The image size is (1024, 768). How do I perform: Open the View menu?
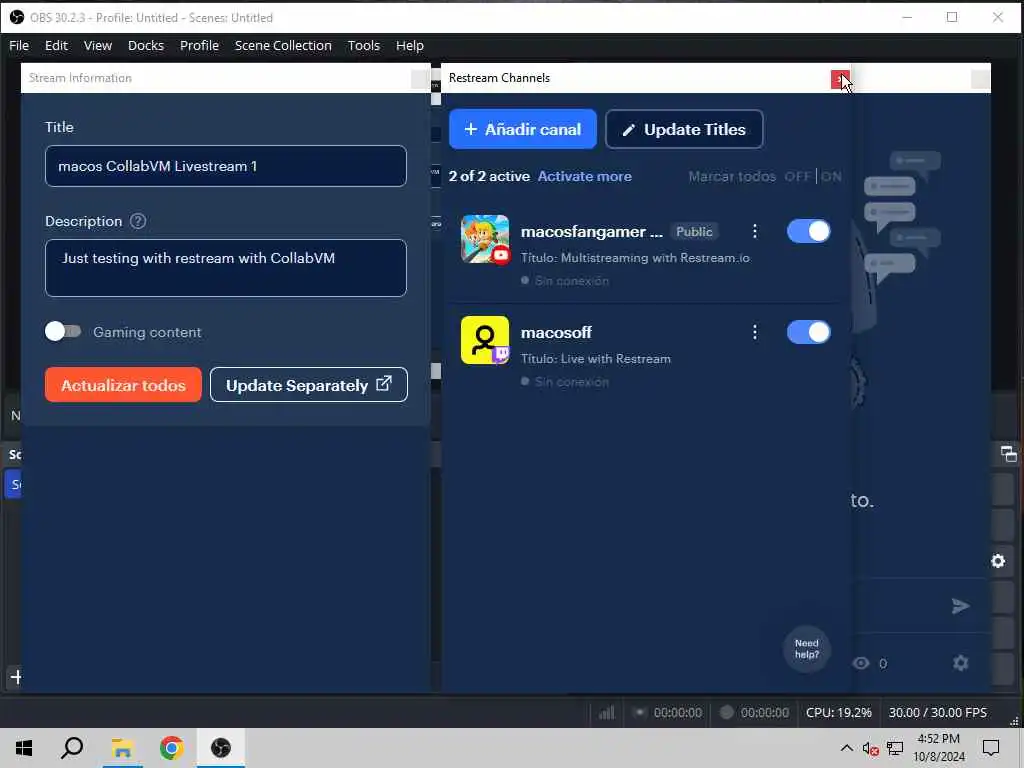pos(97,46)
